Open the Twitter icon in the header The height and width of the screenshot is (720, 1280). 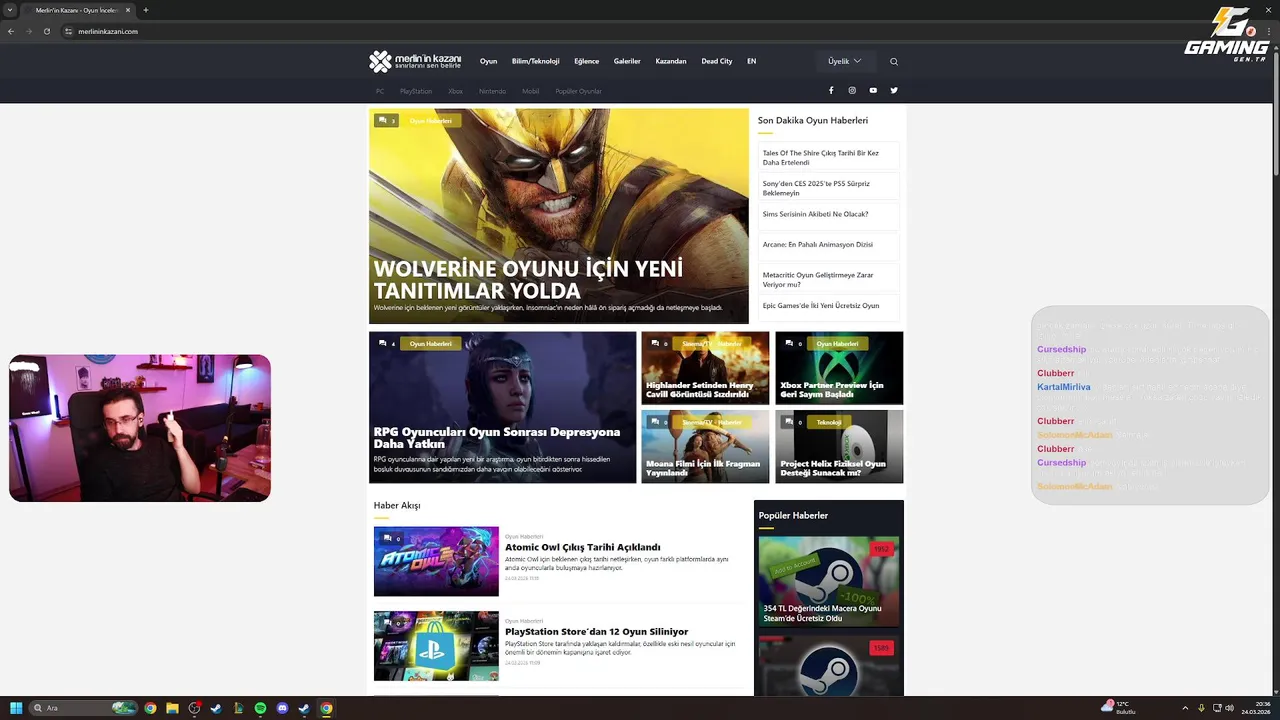(x=894, y=90)
